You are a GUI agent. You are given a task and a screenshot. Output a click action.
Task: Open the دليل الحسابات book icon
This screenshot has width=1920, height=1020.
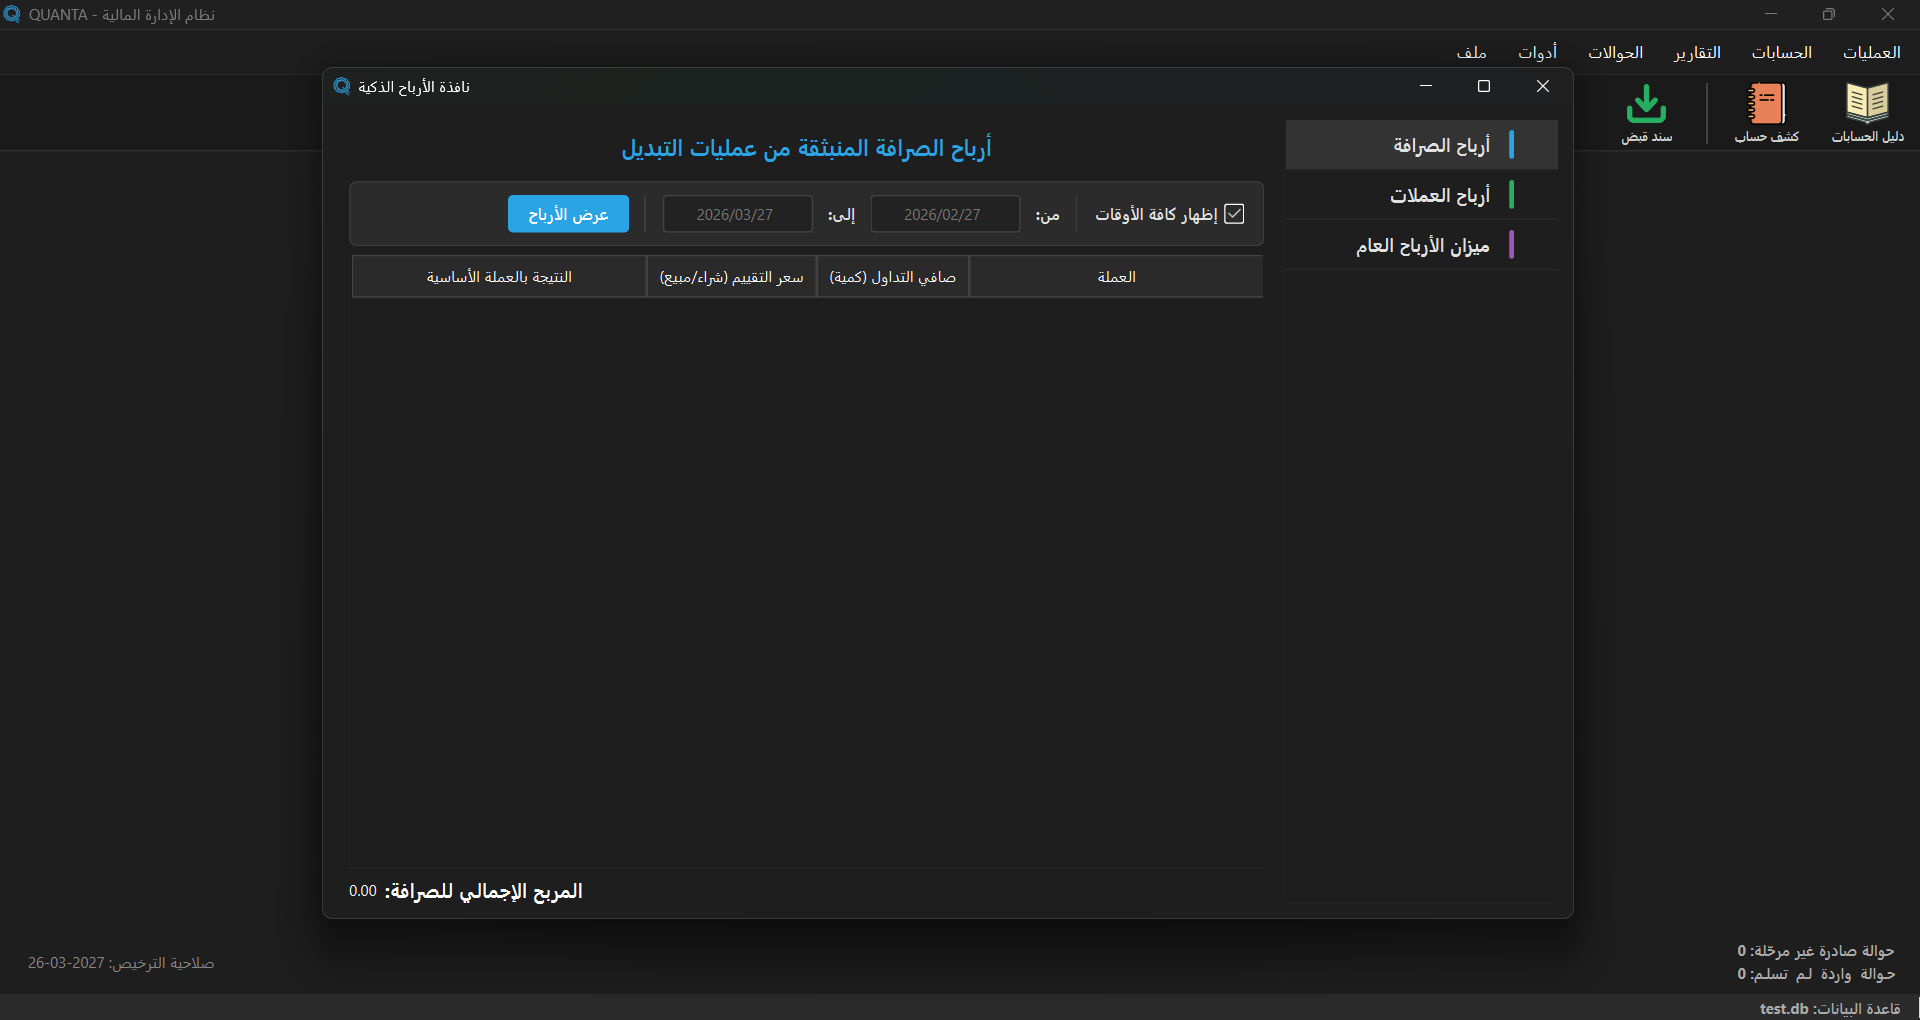(x=1867, y=104)
